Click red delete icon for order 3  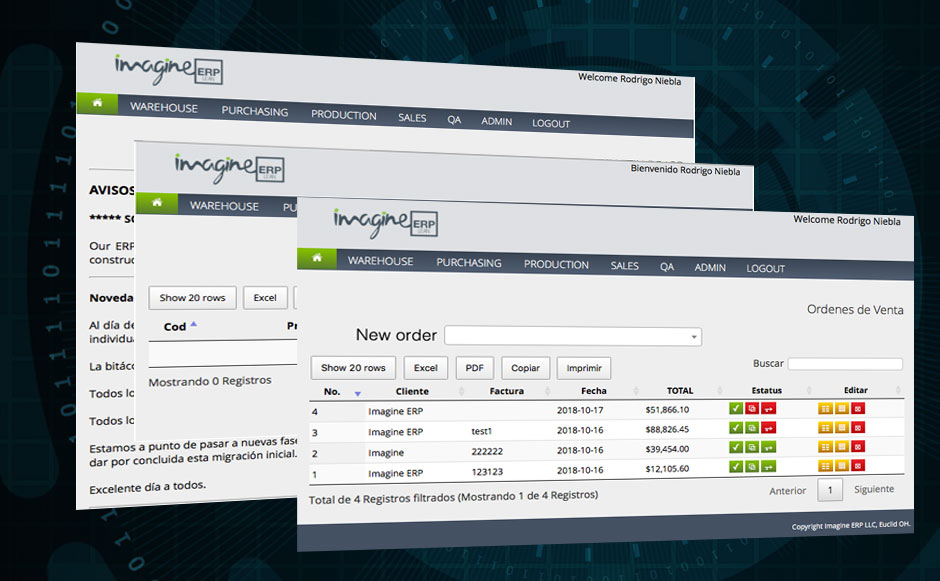coord(858,428)
